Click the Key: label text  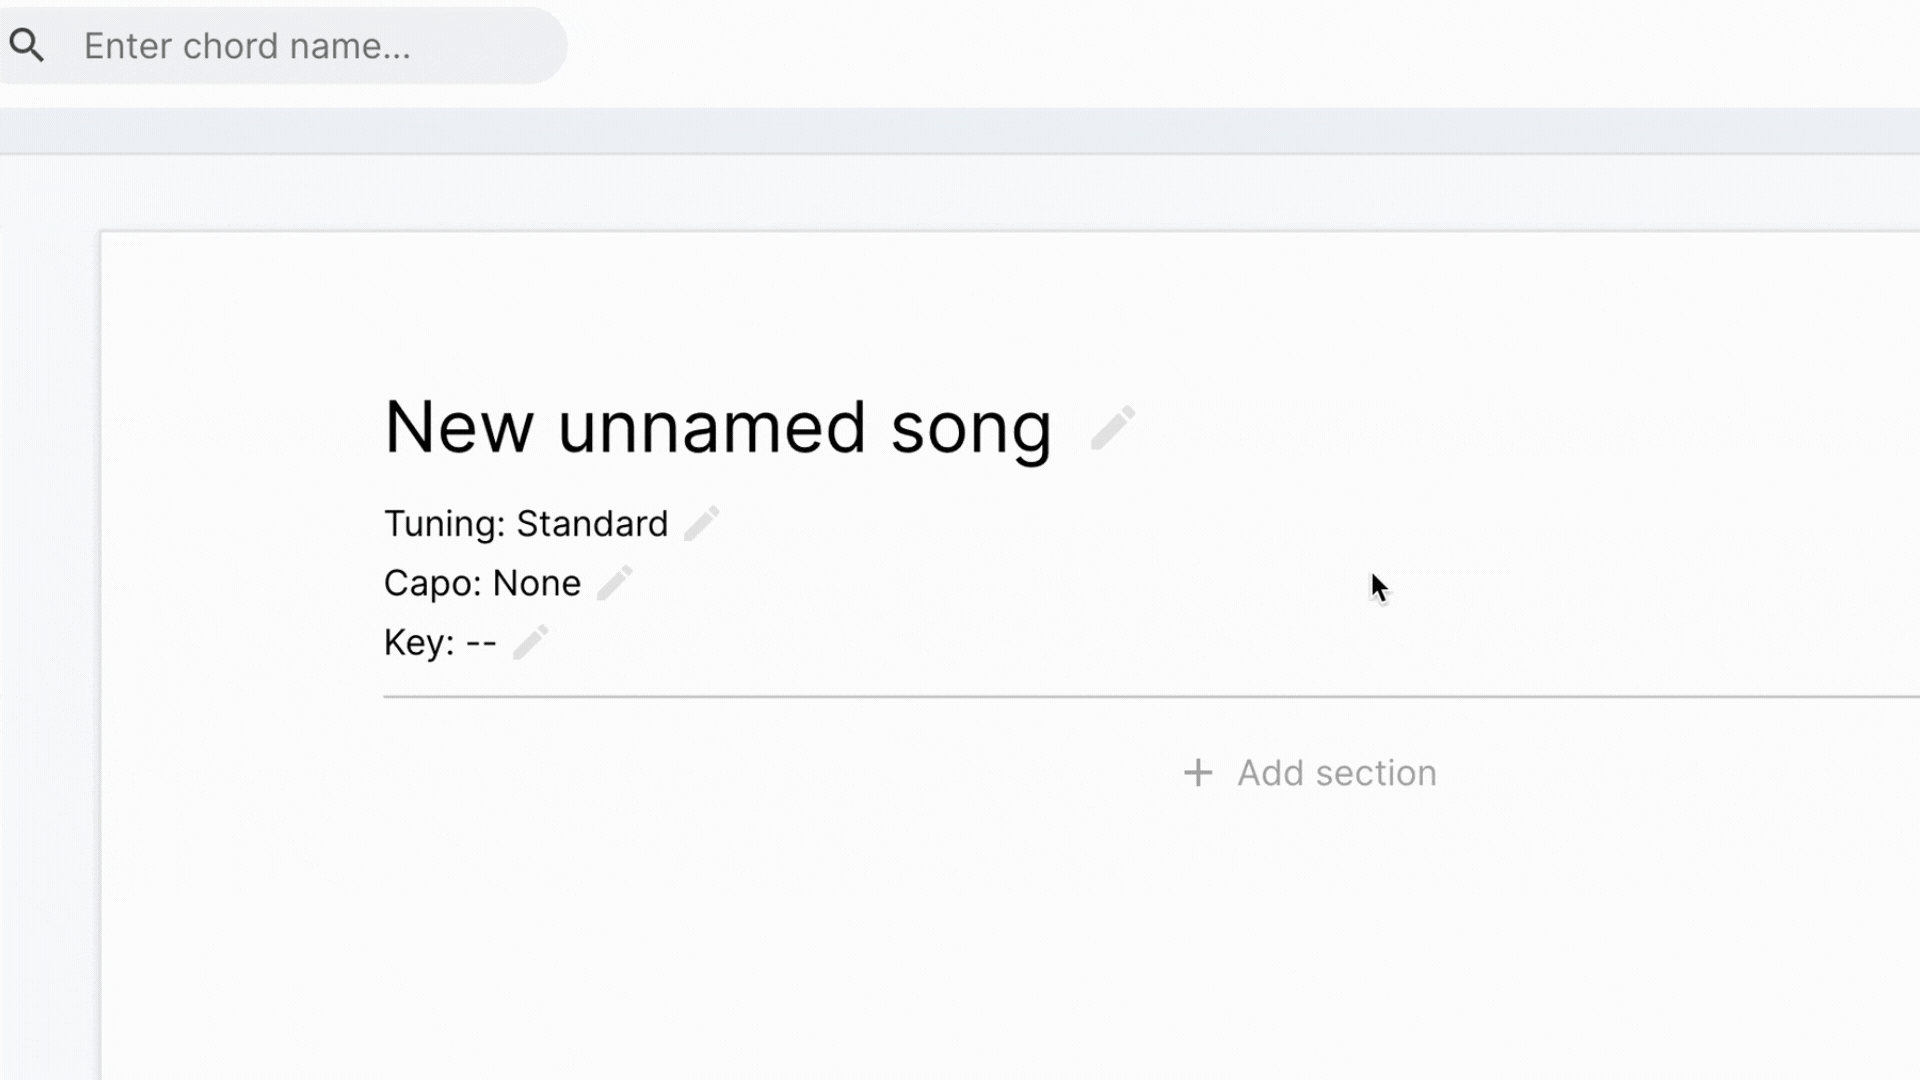click(419, 642)
